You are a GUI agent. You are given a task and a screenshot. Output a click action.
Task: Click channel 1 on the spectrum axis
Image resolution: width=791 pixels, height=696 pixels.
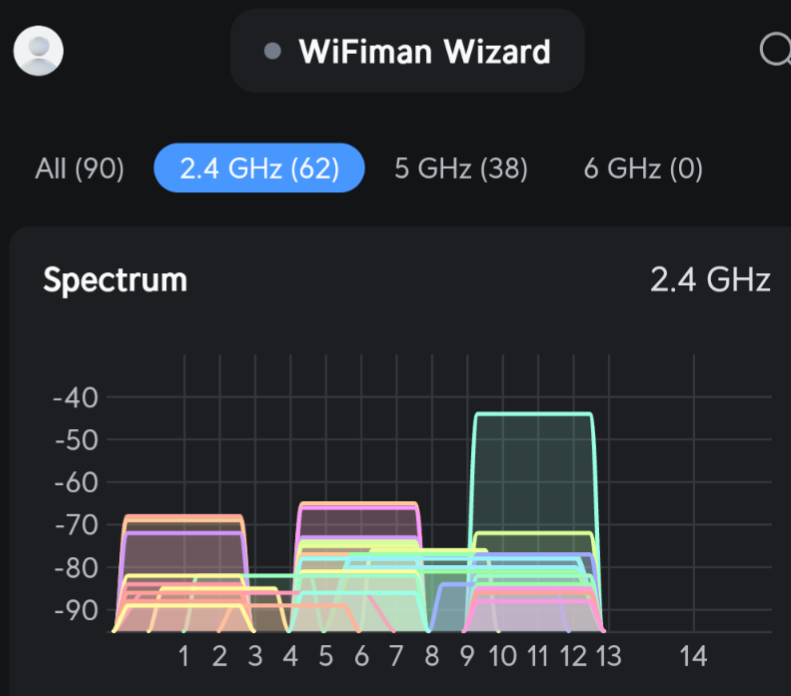(184, 657)
